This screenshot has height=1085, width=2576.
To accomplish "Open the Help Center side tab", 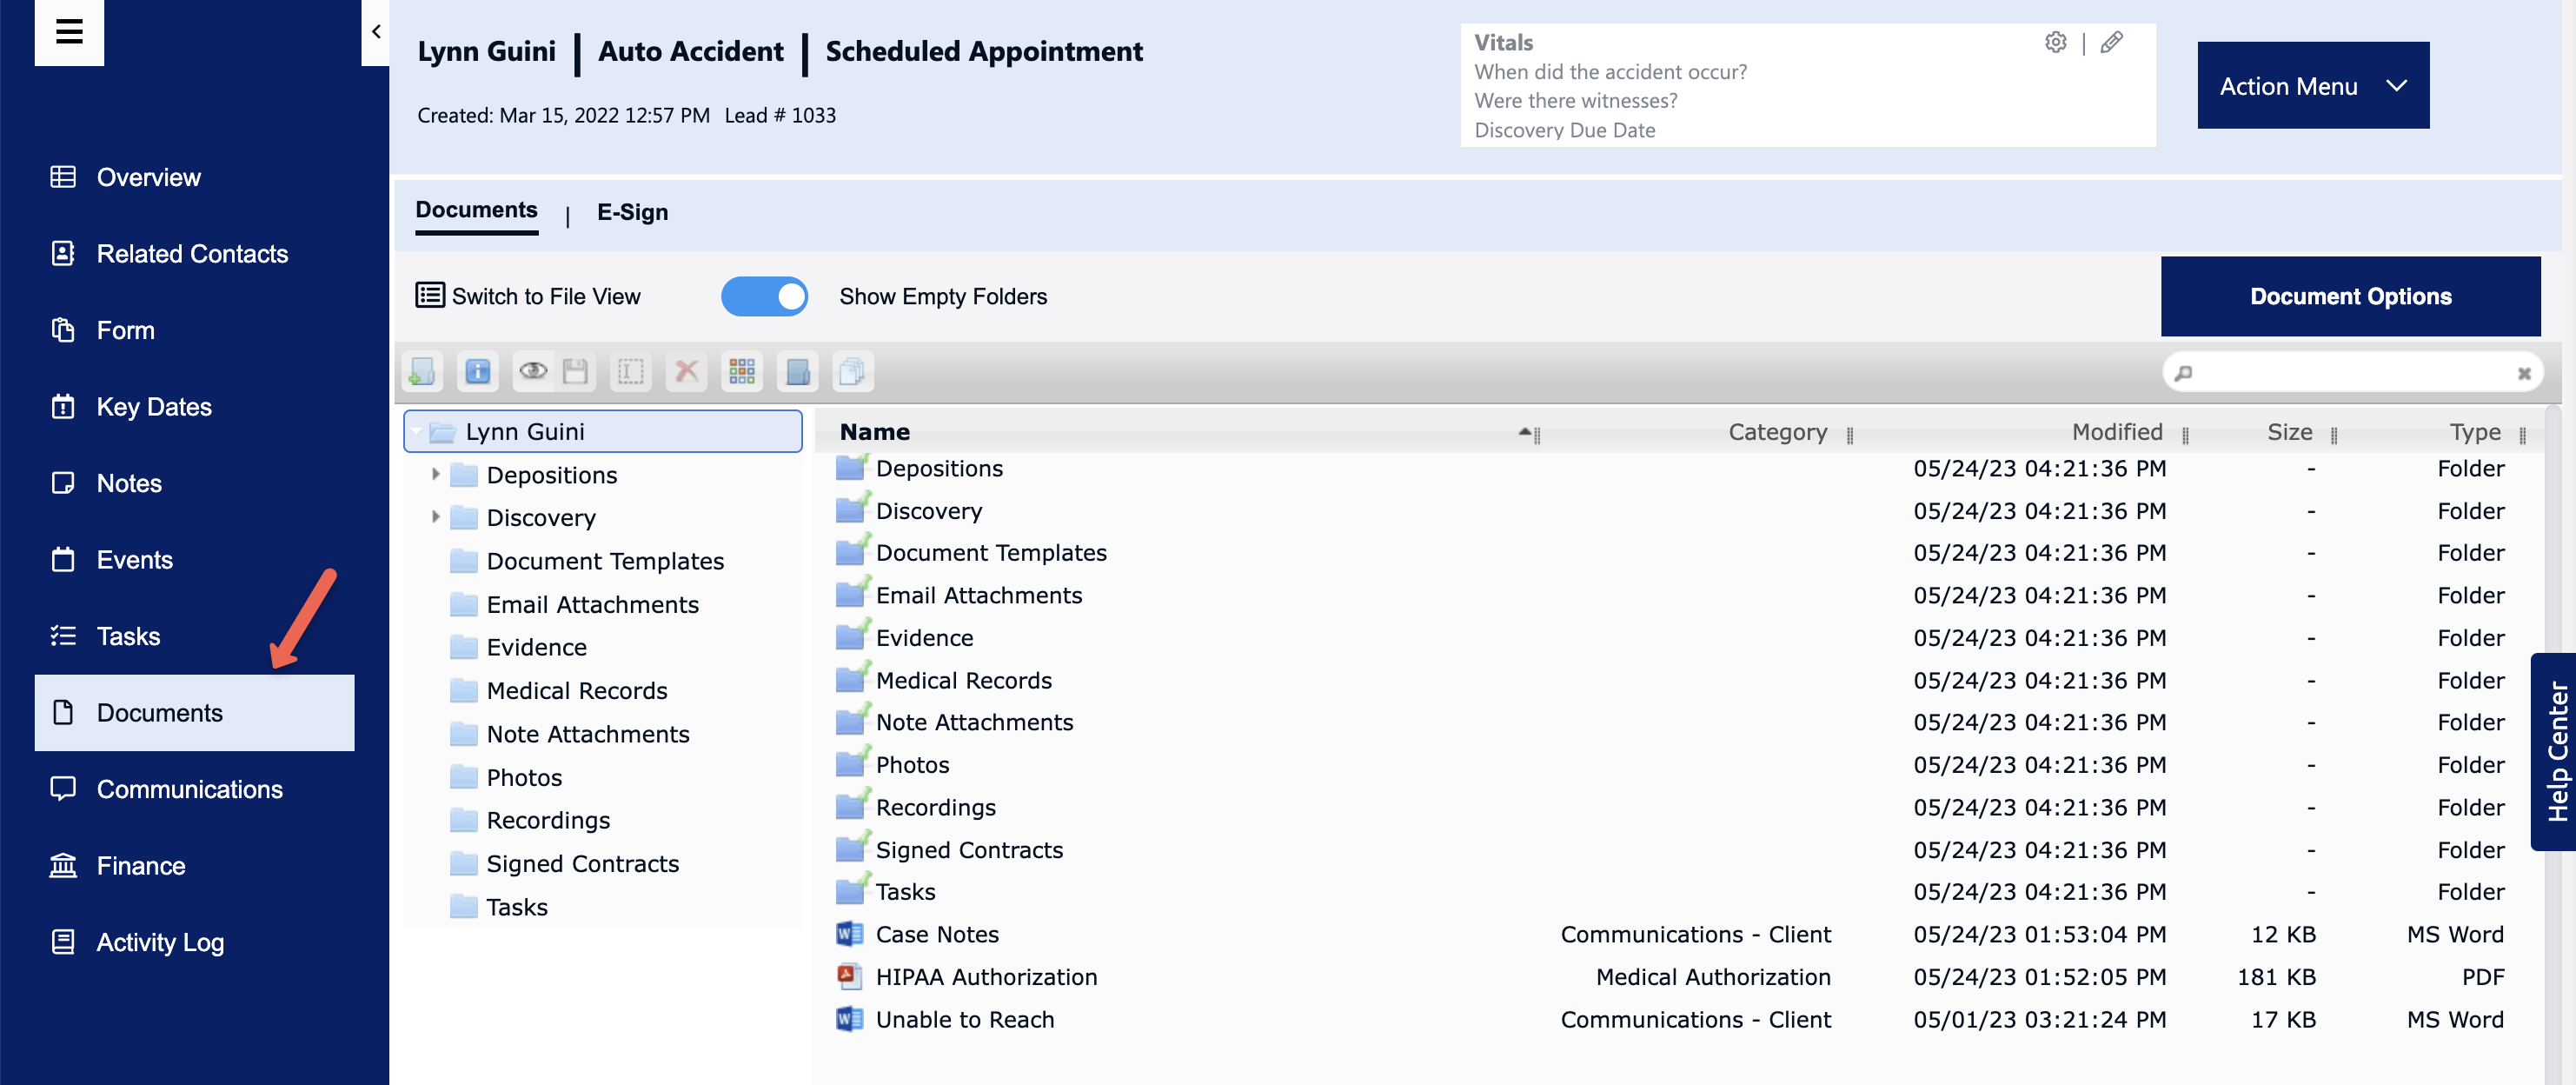I will 2554,752.
